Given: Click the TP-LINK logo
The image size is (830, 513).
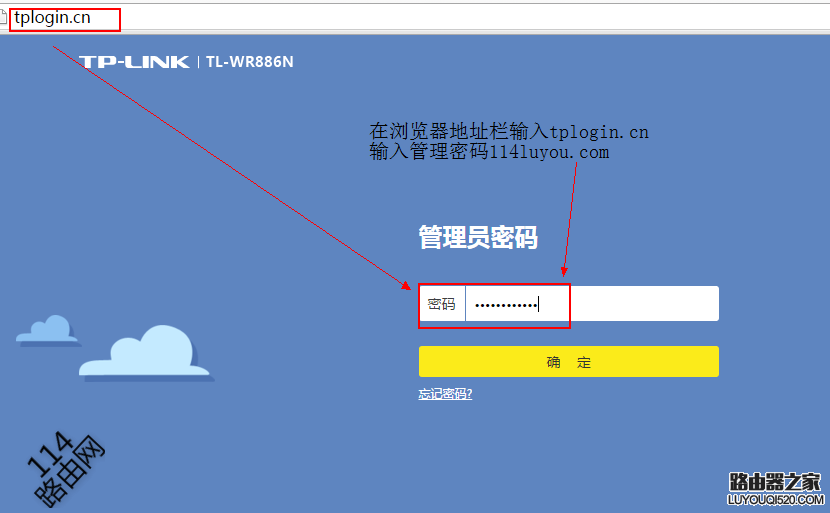Looking at the screenshot, I should point(134,62).
